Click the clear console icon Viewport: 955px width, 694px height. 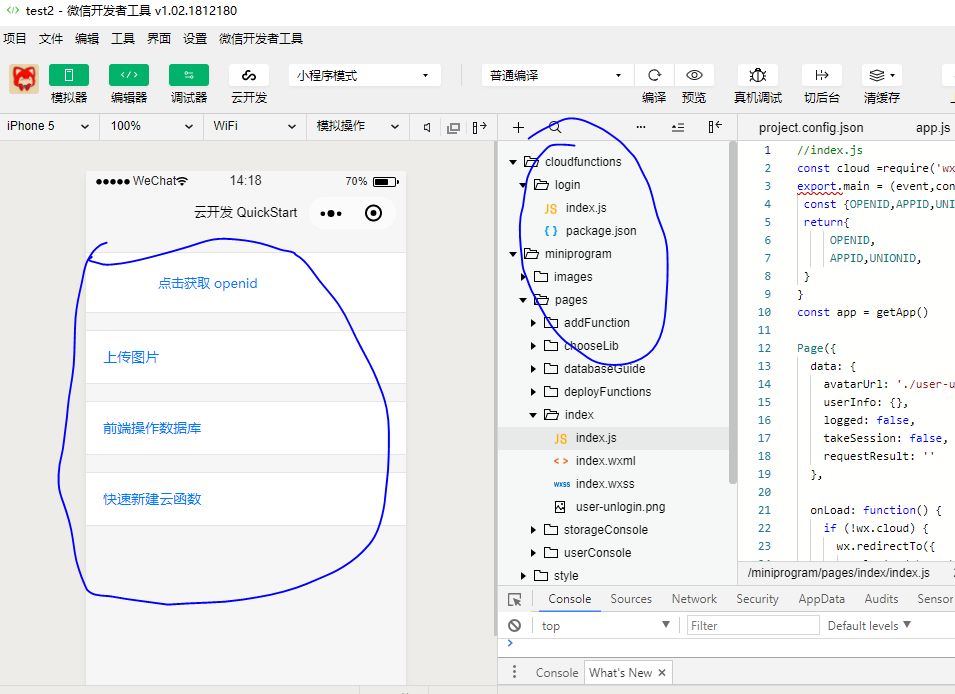515,626
